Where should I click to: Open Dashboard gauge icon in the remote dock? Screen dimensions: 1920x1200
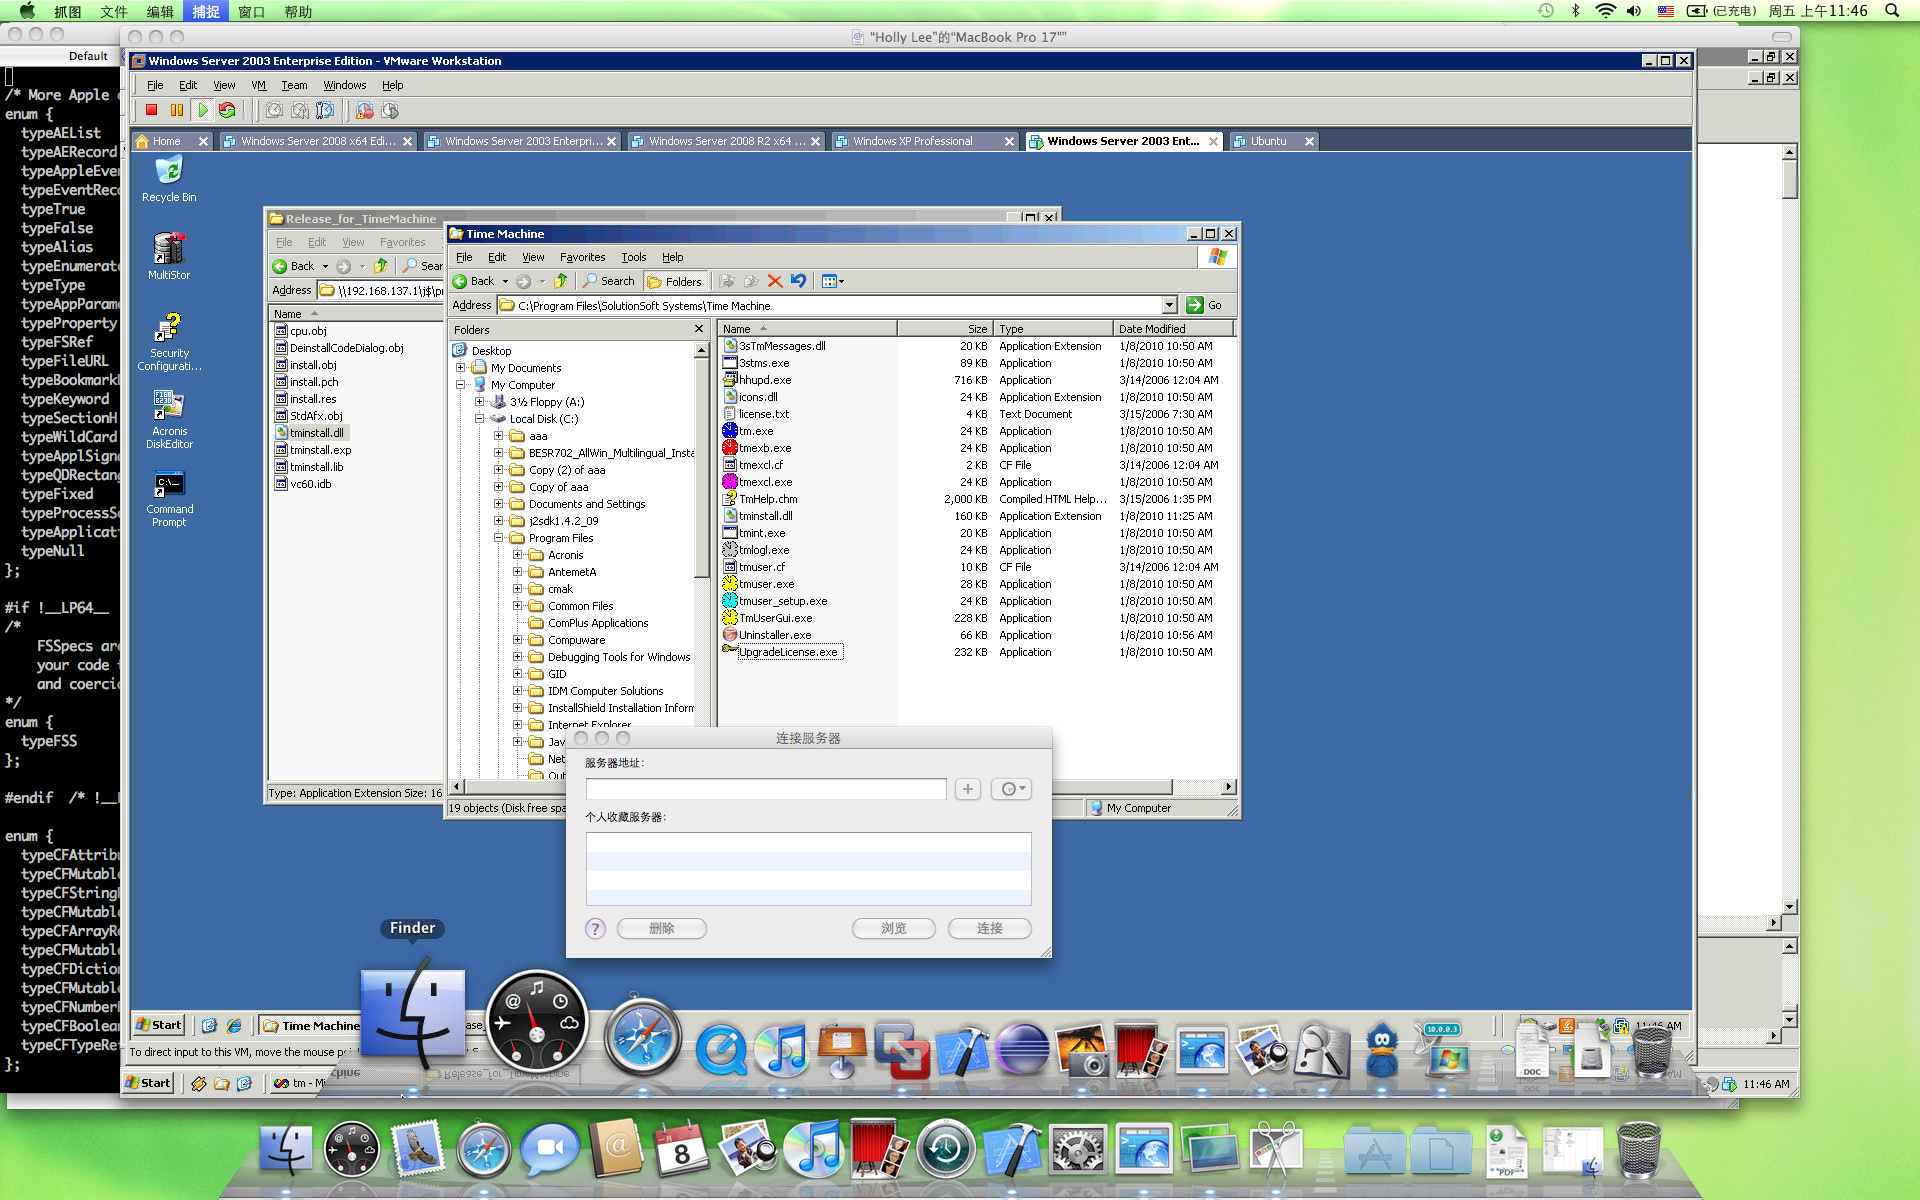[537, 1022]
